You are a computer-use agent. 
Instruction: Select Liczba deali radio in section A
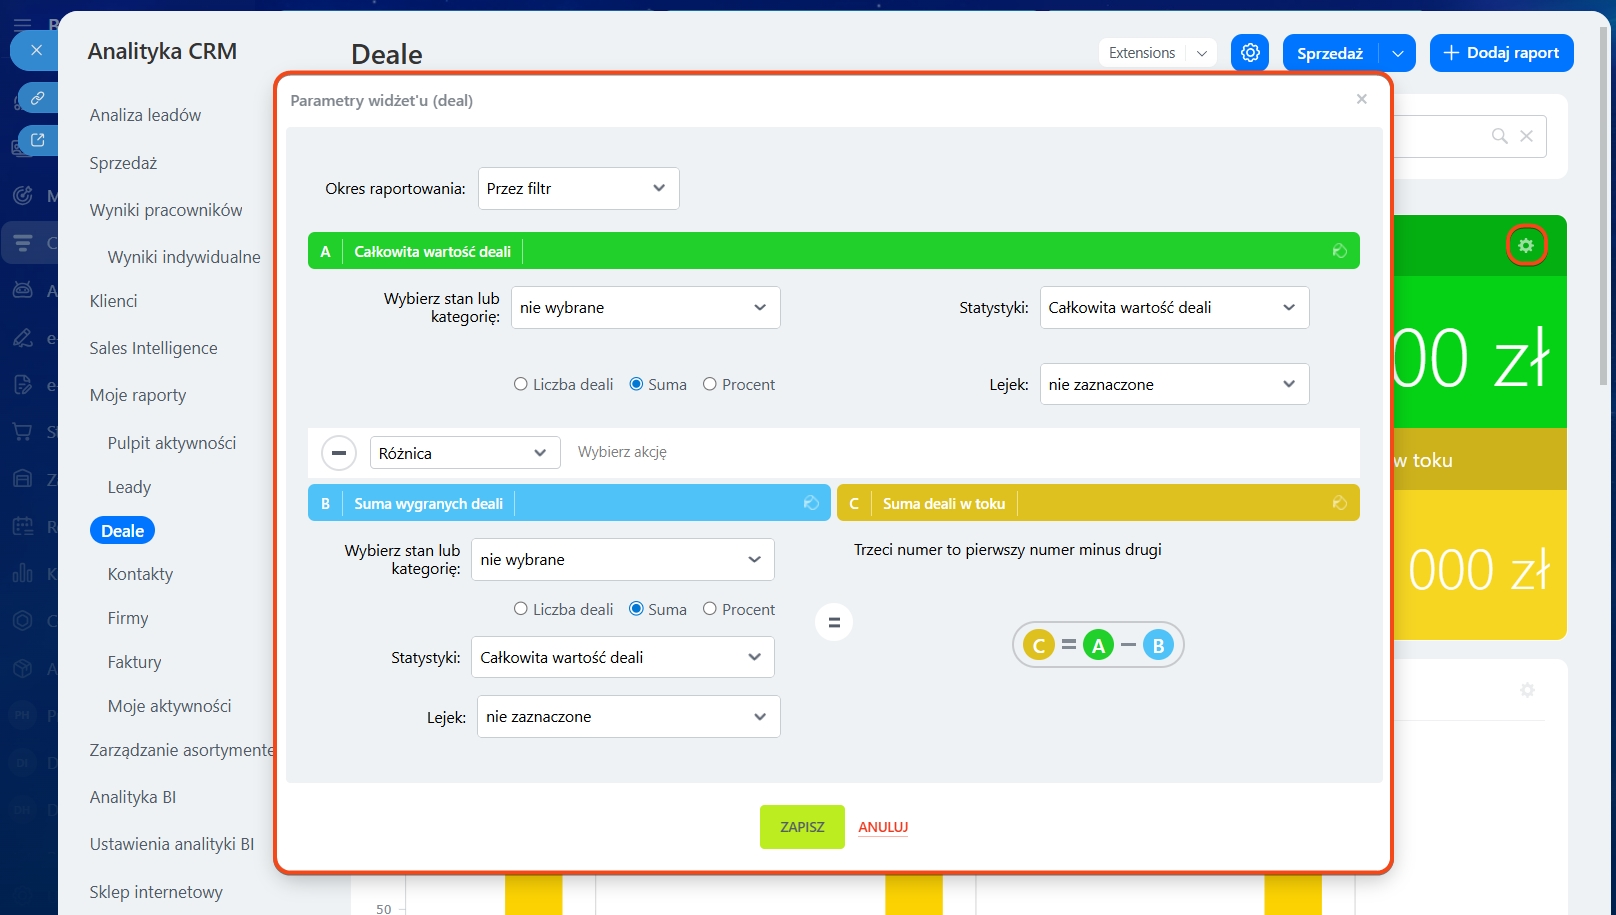tap(520, 384)
